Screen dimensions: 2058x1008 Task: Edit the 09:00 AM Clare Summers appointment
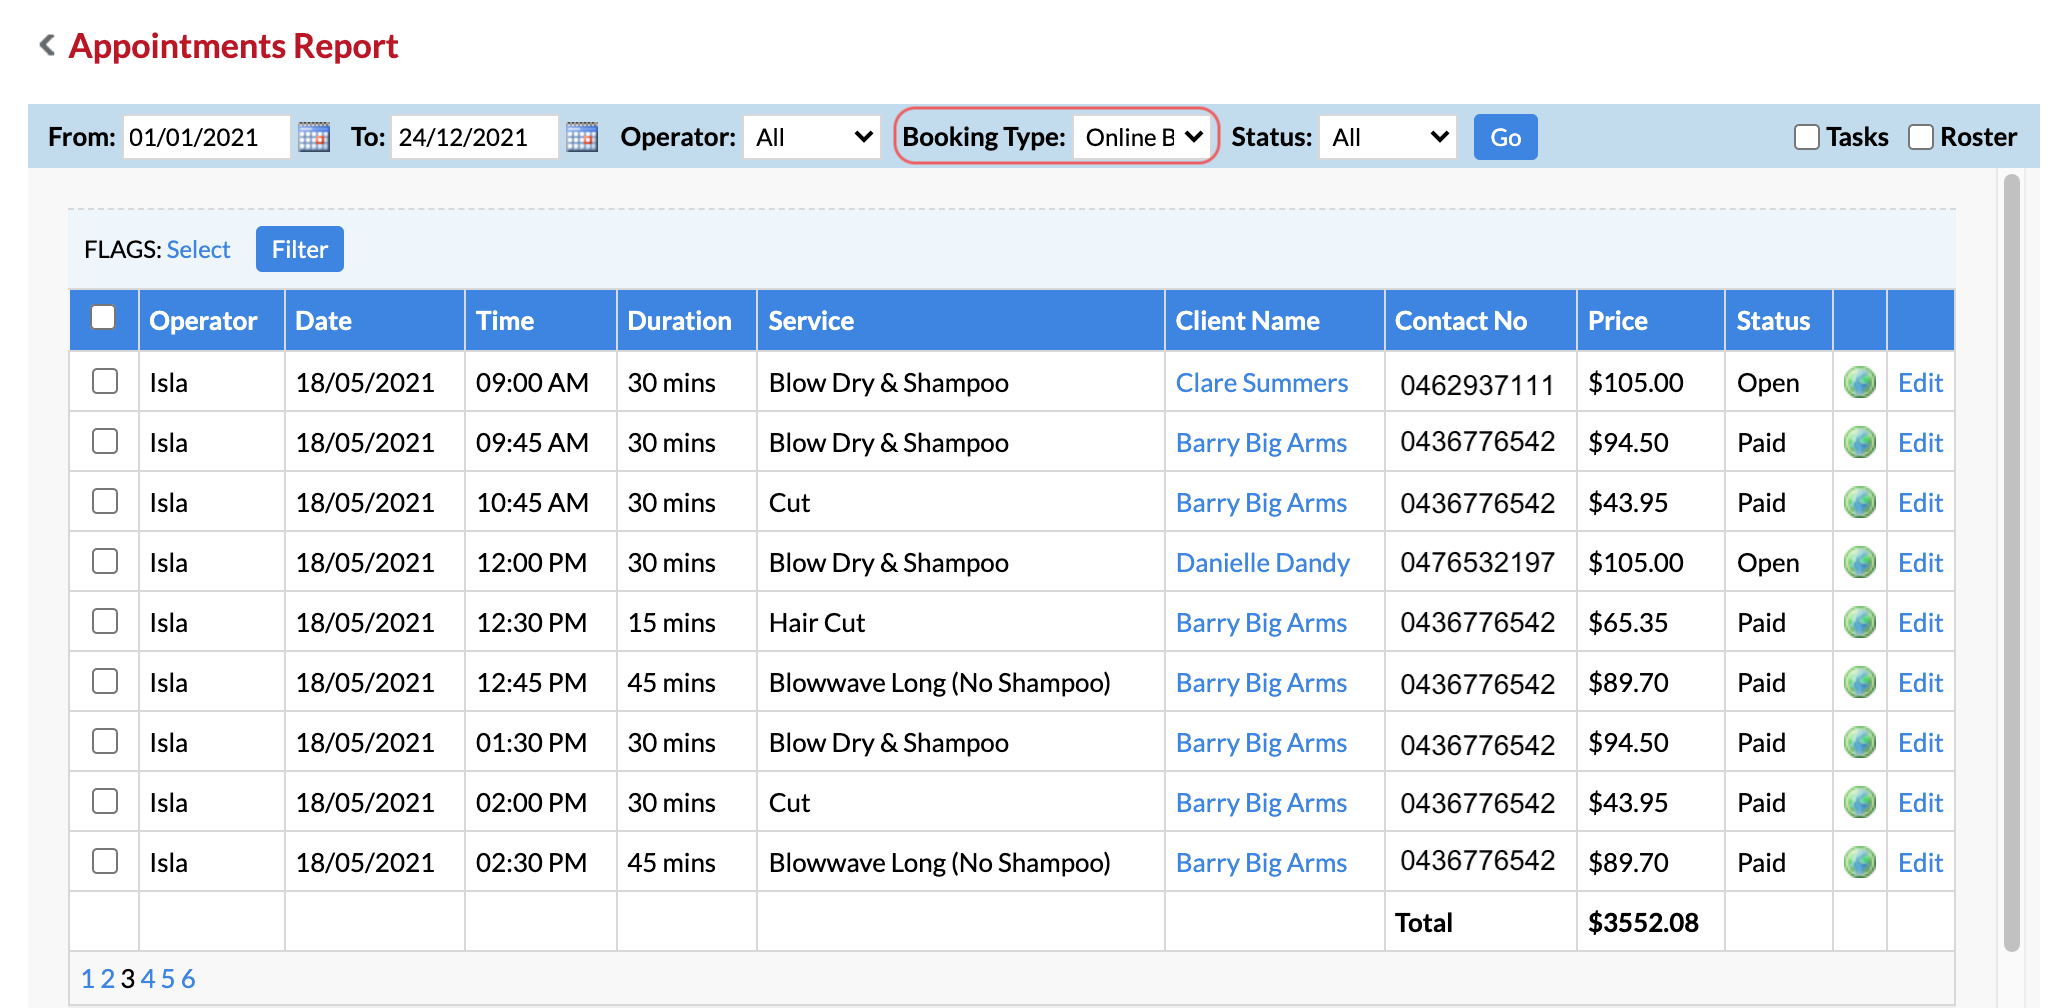[1920, 383]
